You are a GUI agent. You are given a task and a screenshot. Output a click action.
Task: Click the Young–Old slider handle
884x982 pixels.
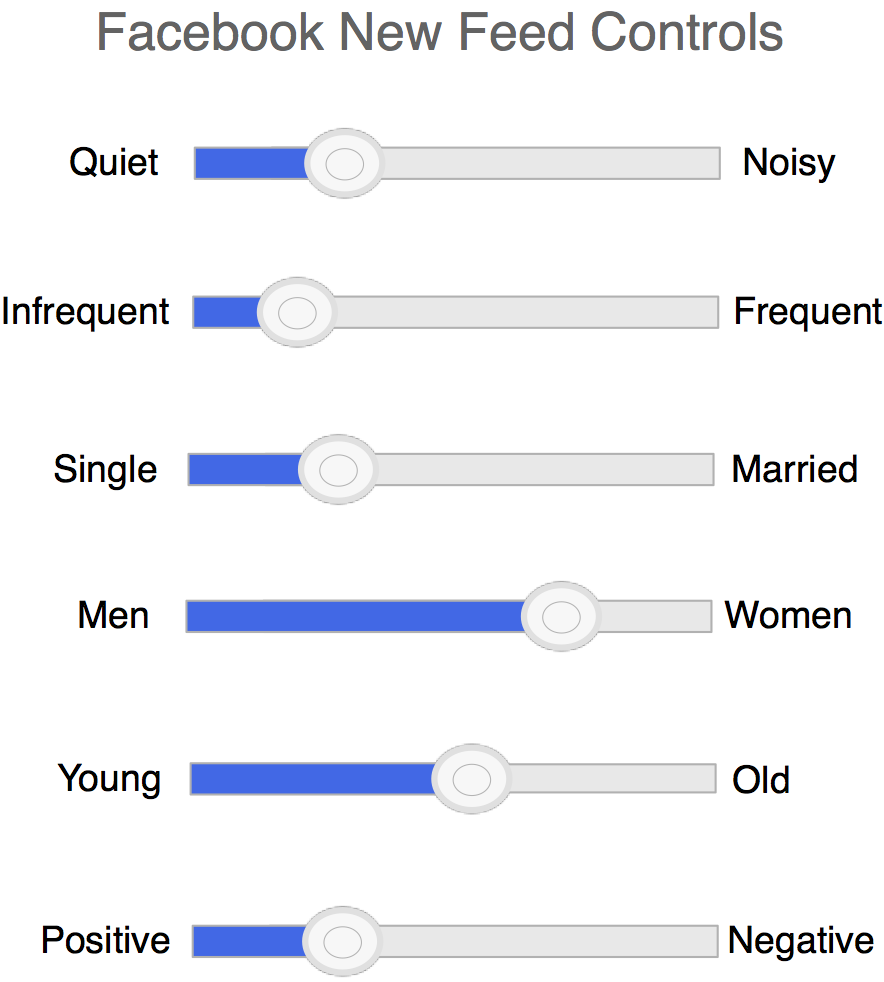click(x=473, y=779)
